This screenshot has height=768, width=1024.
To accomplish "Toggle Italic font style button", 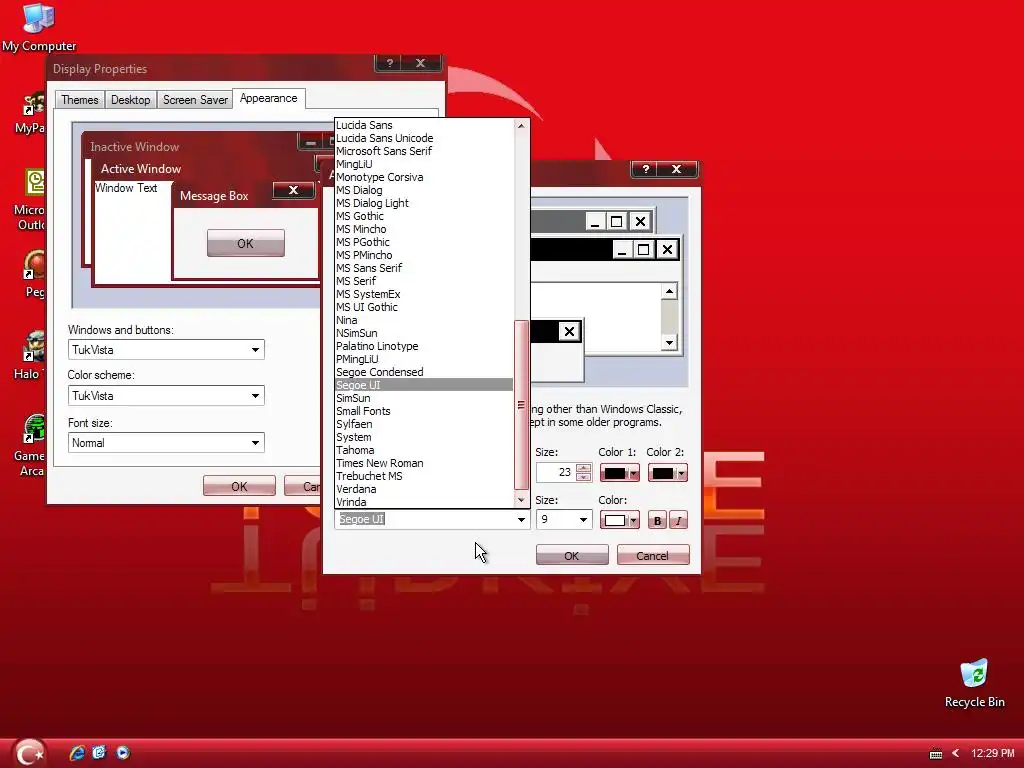I will tap(679, 520).
